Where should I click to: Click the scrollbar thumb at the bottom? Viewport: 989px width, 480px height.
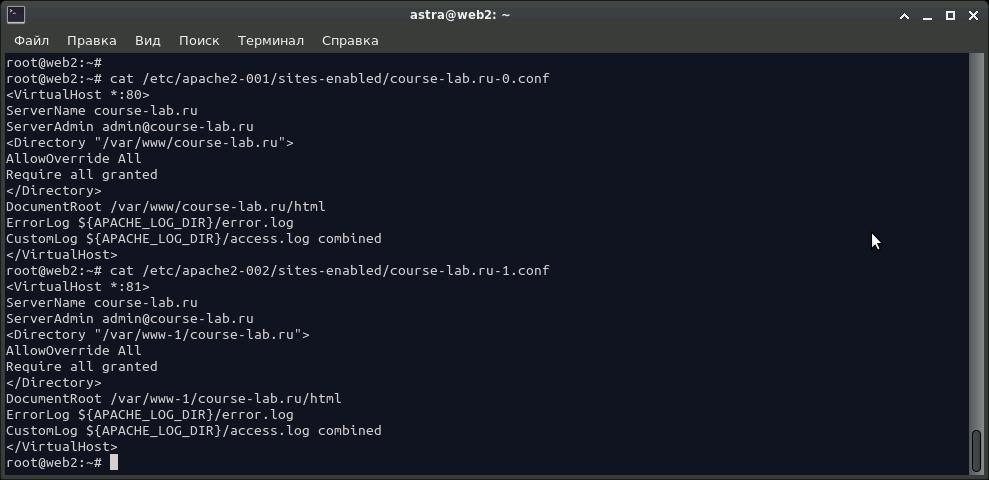tap(977, 450)
